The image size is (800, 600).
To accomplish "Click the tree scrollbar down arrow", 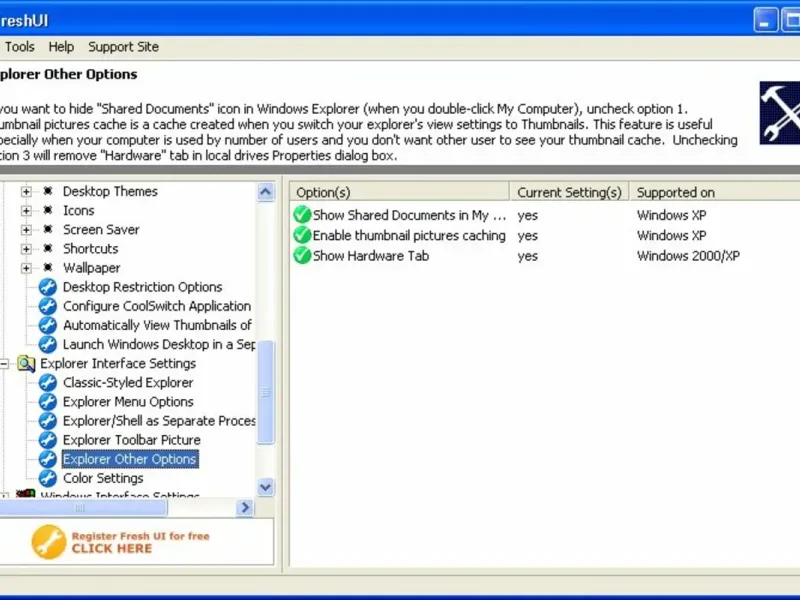I will [265, 487].
